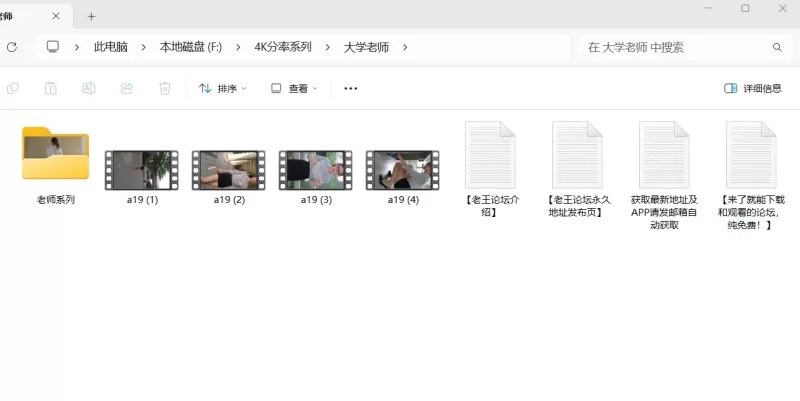Toggle the 详细信息 details pane
The image size is (800, 401).
[753, 88]
